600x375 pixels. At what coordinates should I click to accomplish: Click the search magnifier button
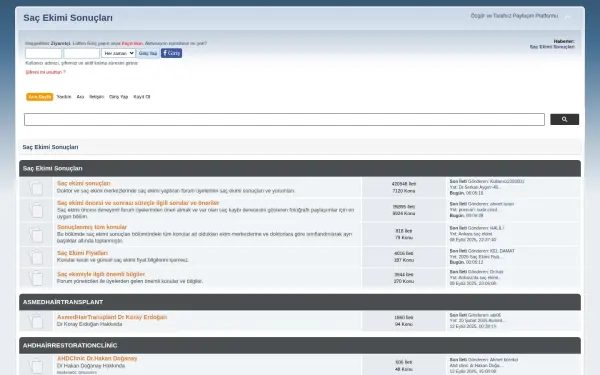pos(564,119)
